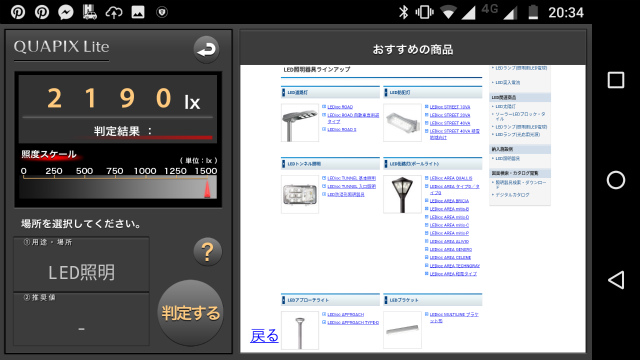Screen dimensions: 640x360
Task: Open the LEDioc STREET 40VA link
Action: point(450,123)
